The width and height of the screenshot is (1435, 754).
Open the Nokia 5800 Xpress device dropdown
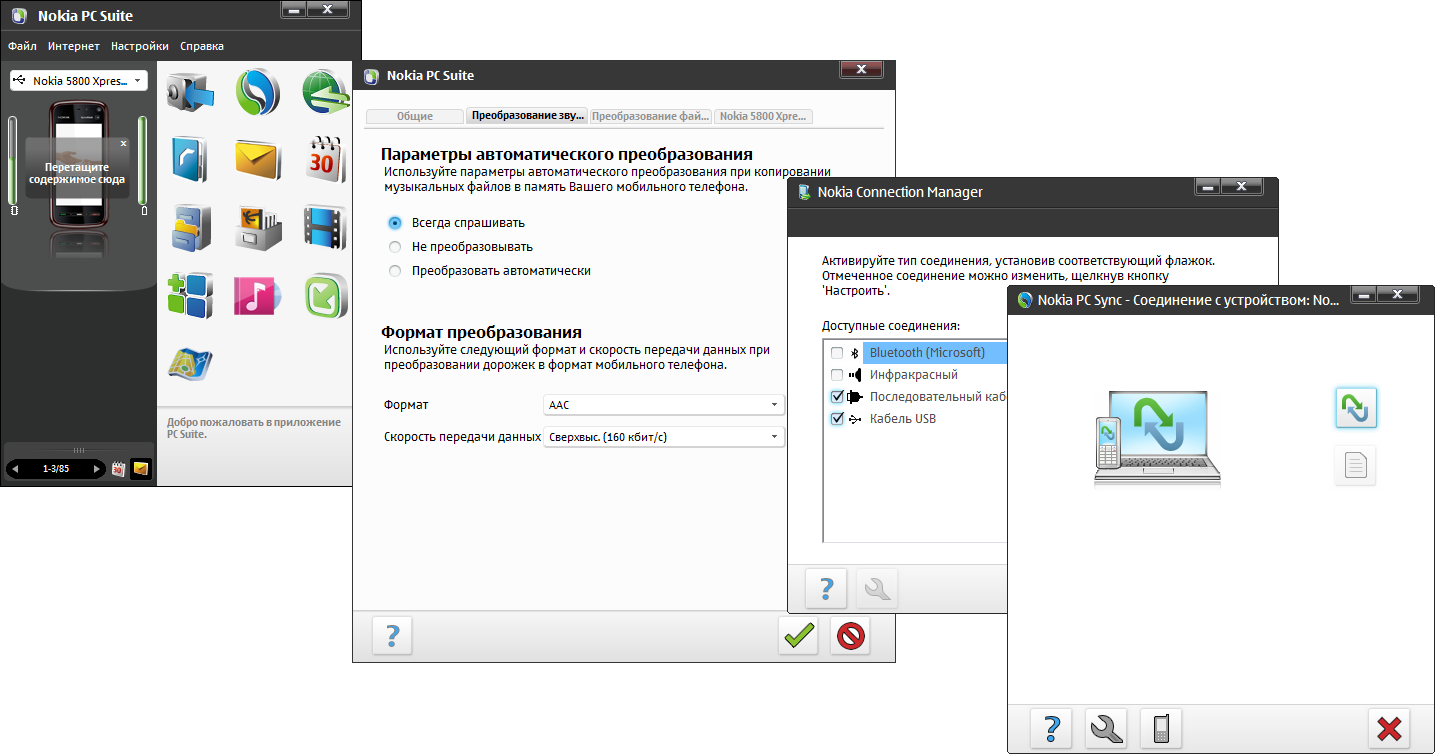click(x=79, y=81)
